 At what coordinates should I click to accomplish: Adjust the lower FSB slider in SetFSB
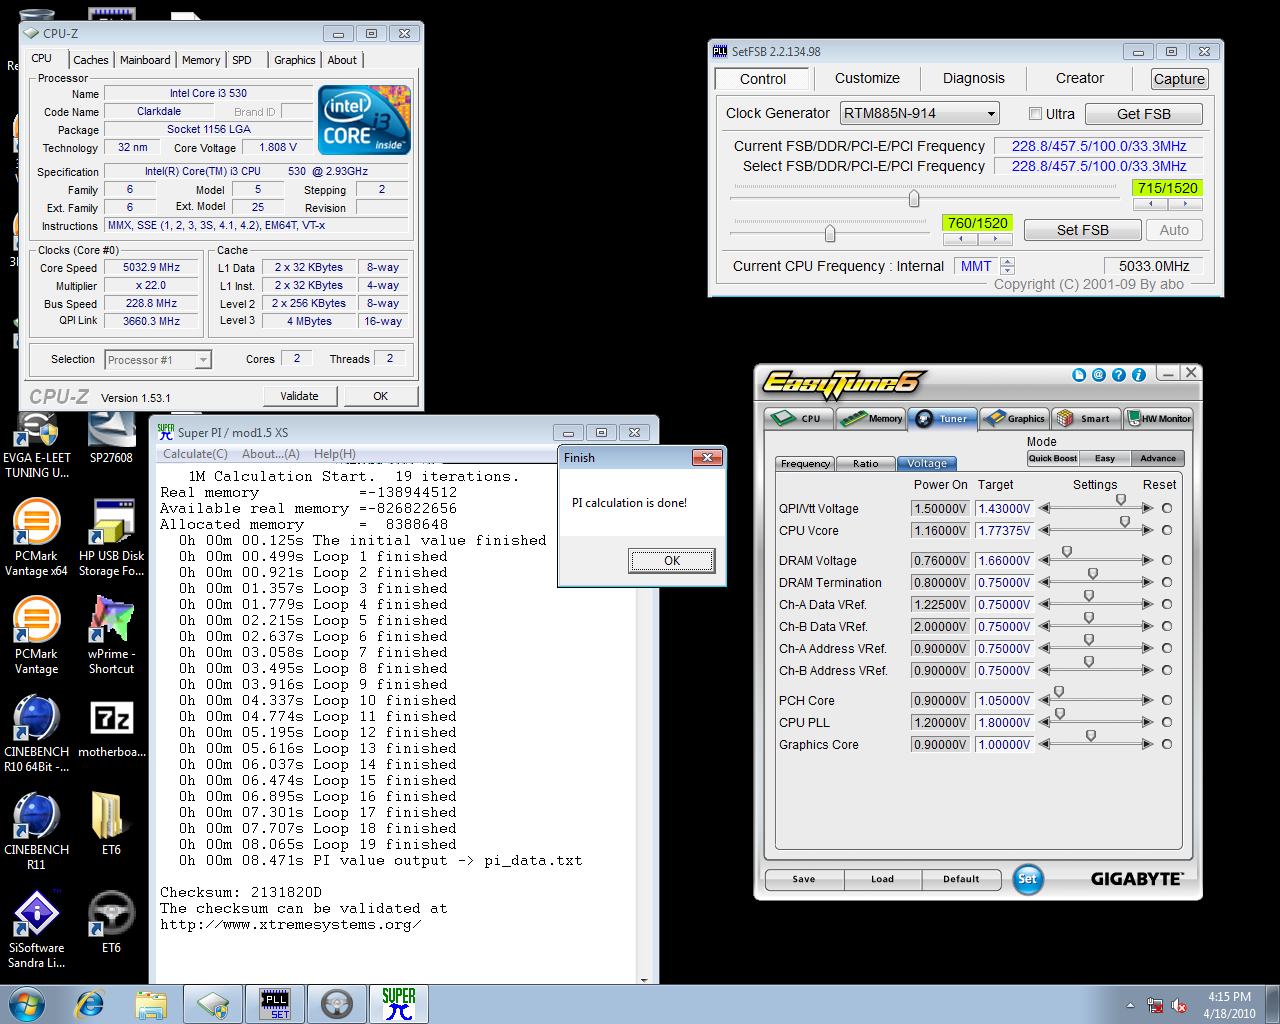[x=830, y=234]
